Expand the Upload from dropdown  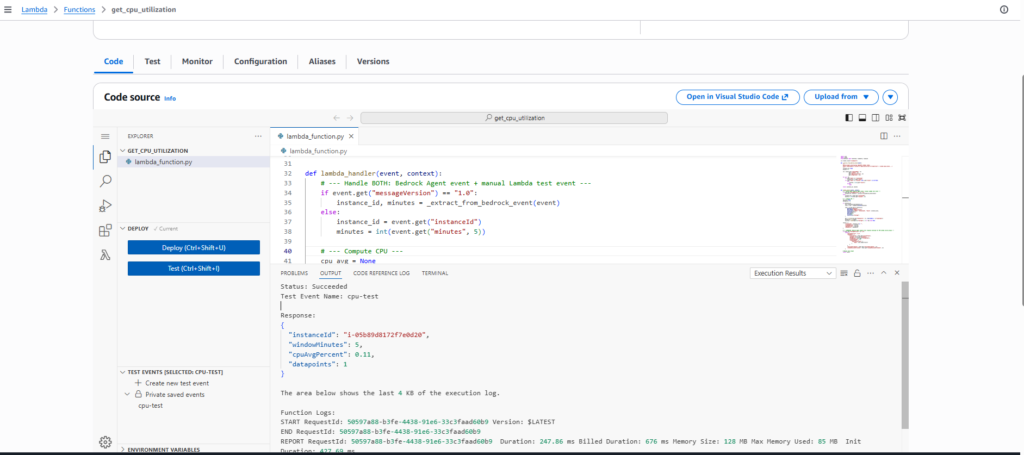(840, 97)
